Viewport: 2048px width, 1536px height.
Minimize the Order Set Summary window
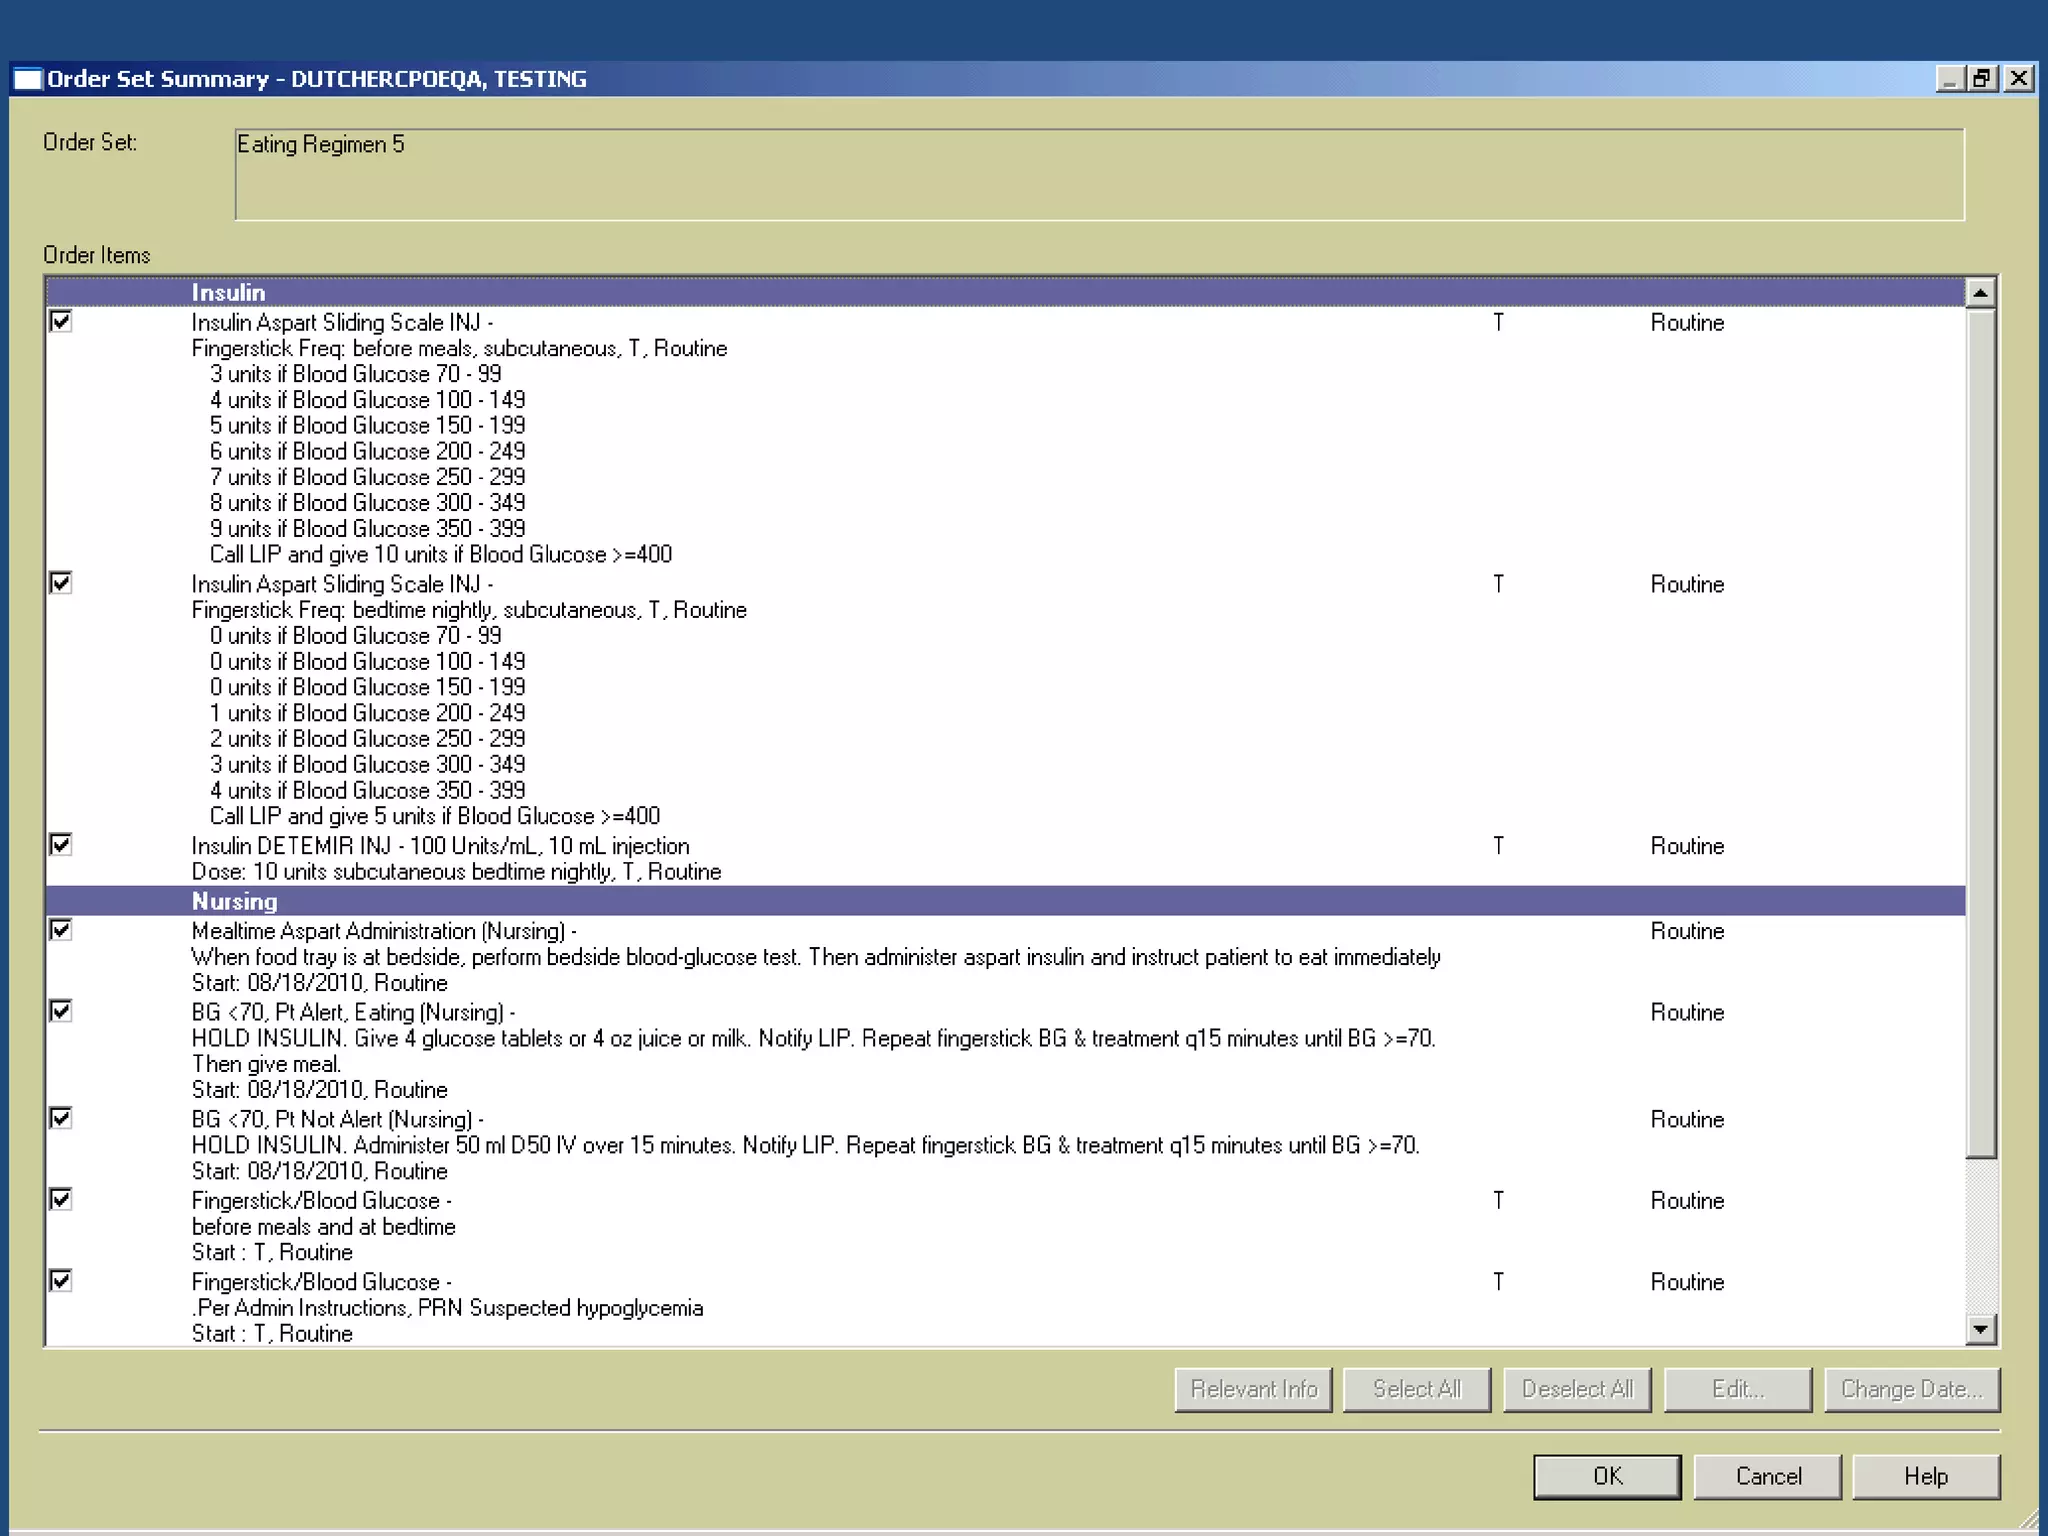pyautogui.click(x=1949, y=78)
